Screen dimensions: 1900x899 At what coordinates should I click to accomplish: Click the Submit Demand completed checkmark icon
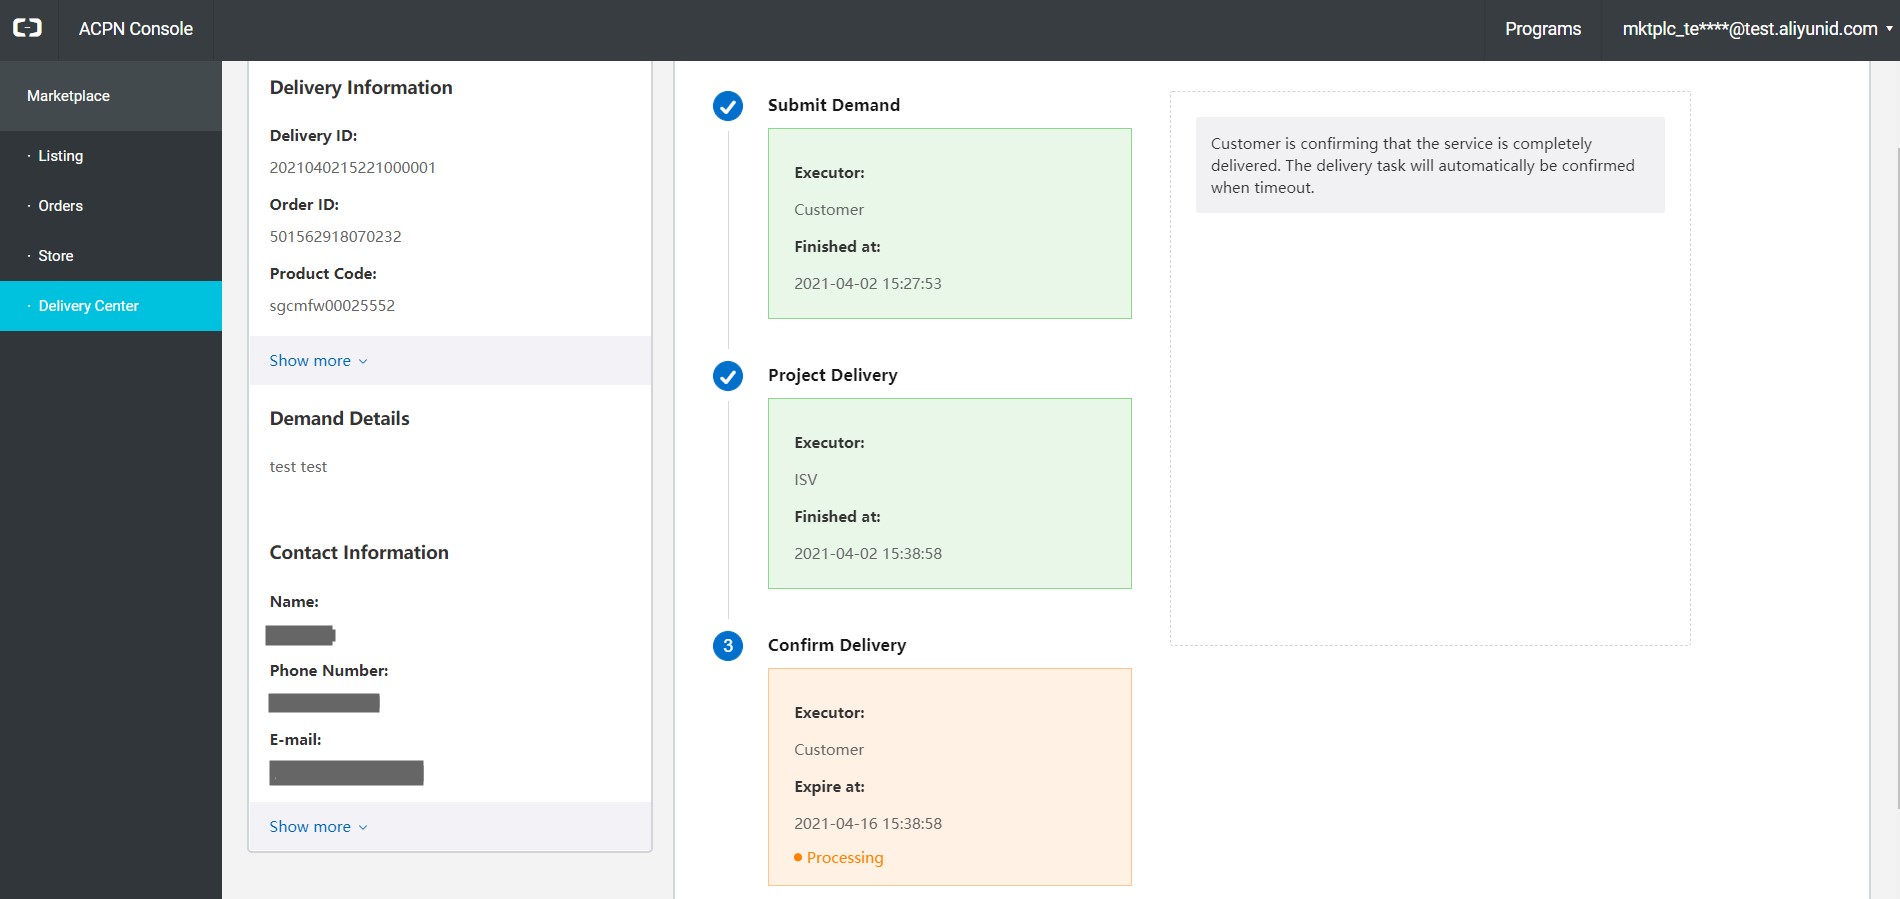728,106
